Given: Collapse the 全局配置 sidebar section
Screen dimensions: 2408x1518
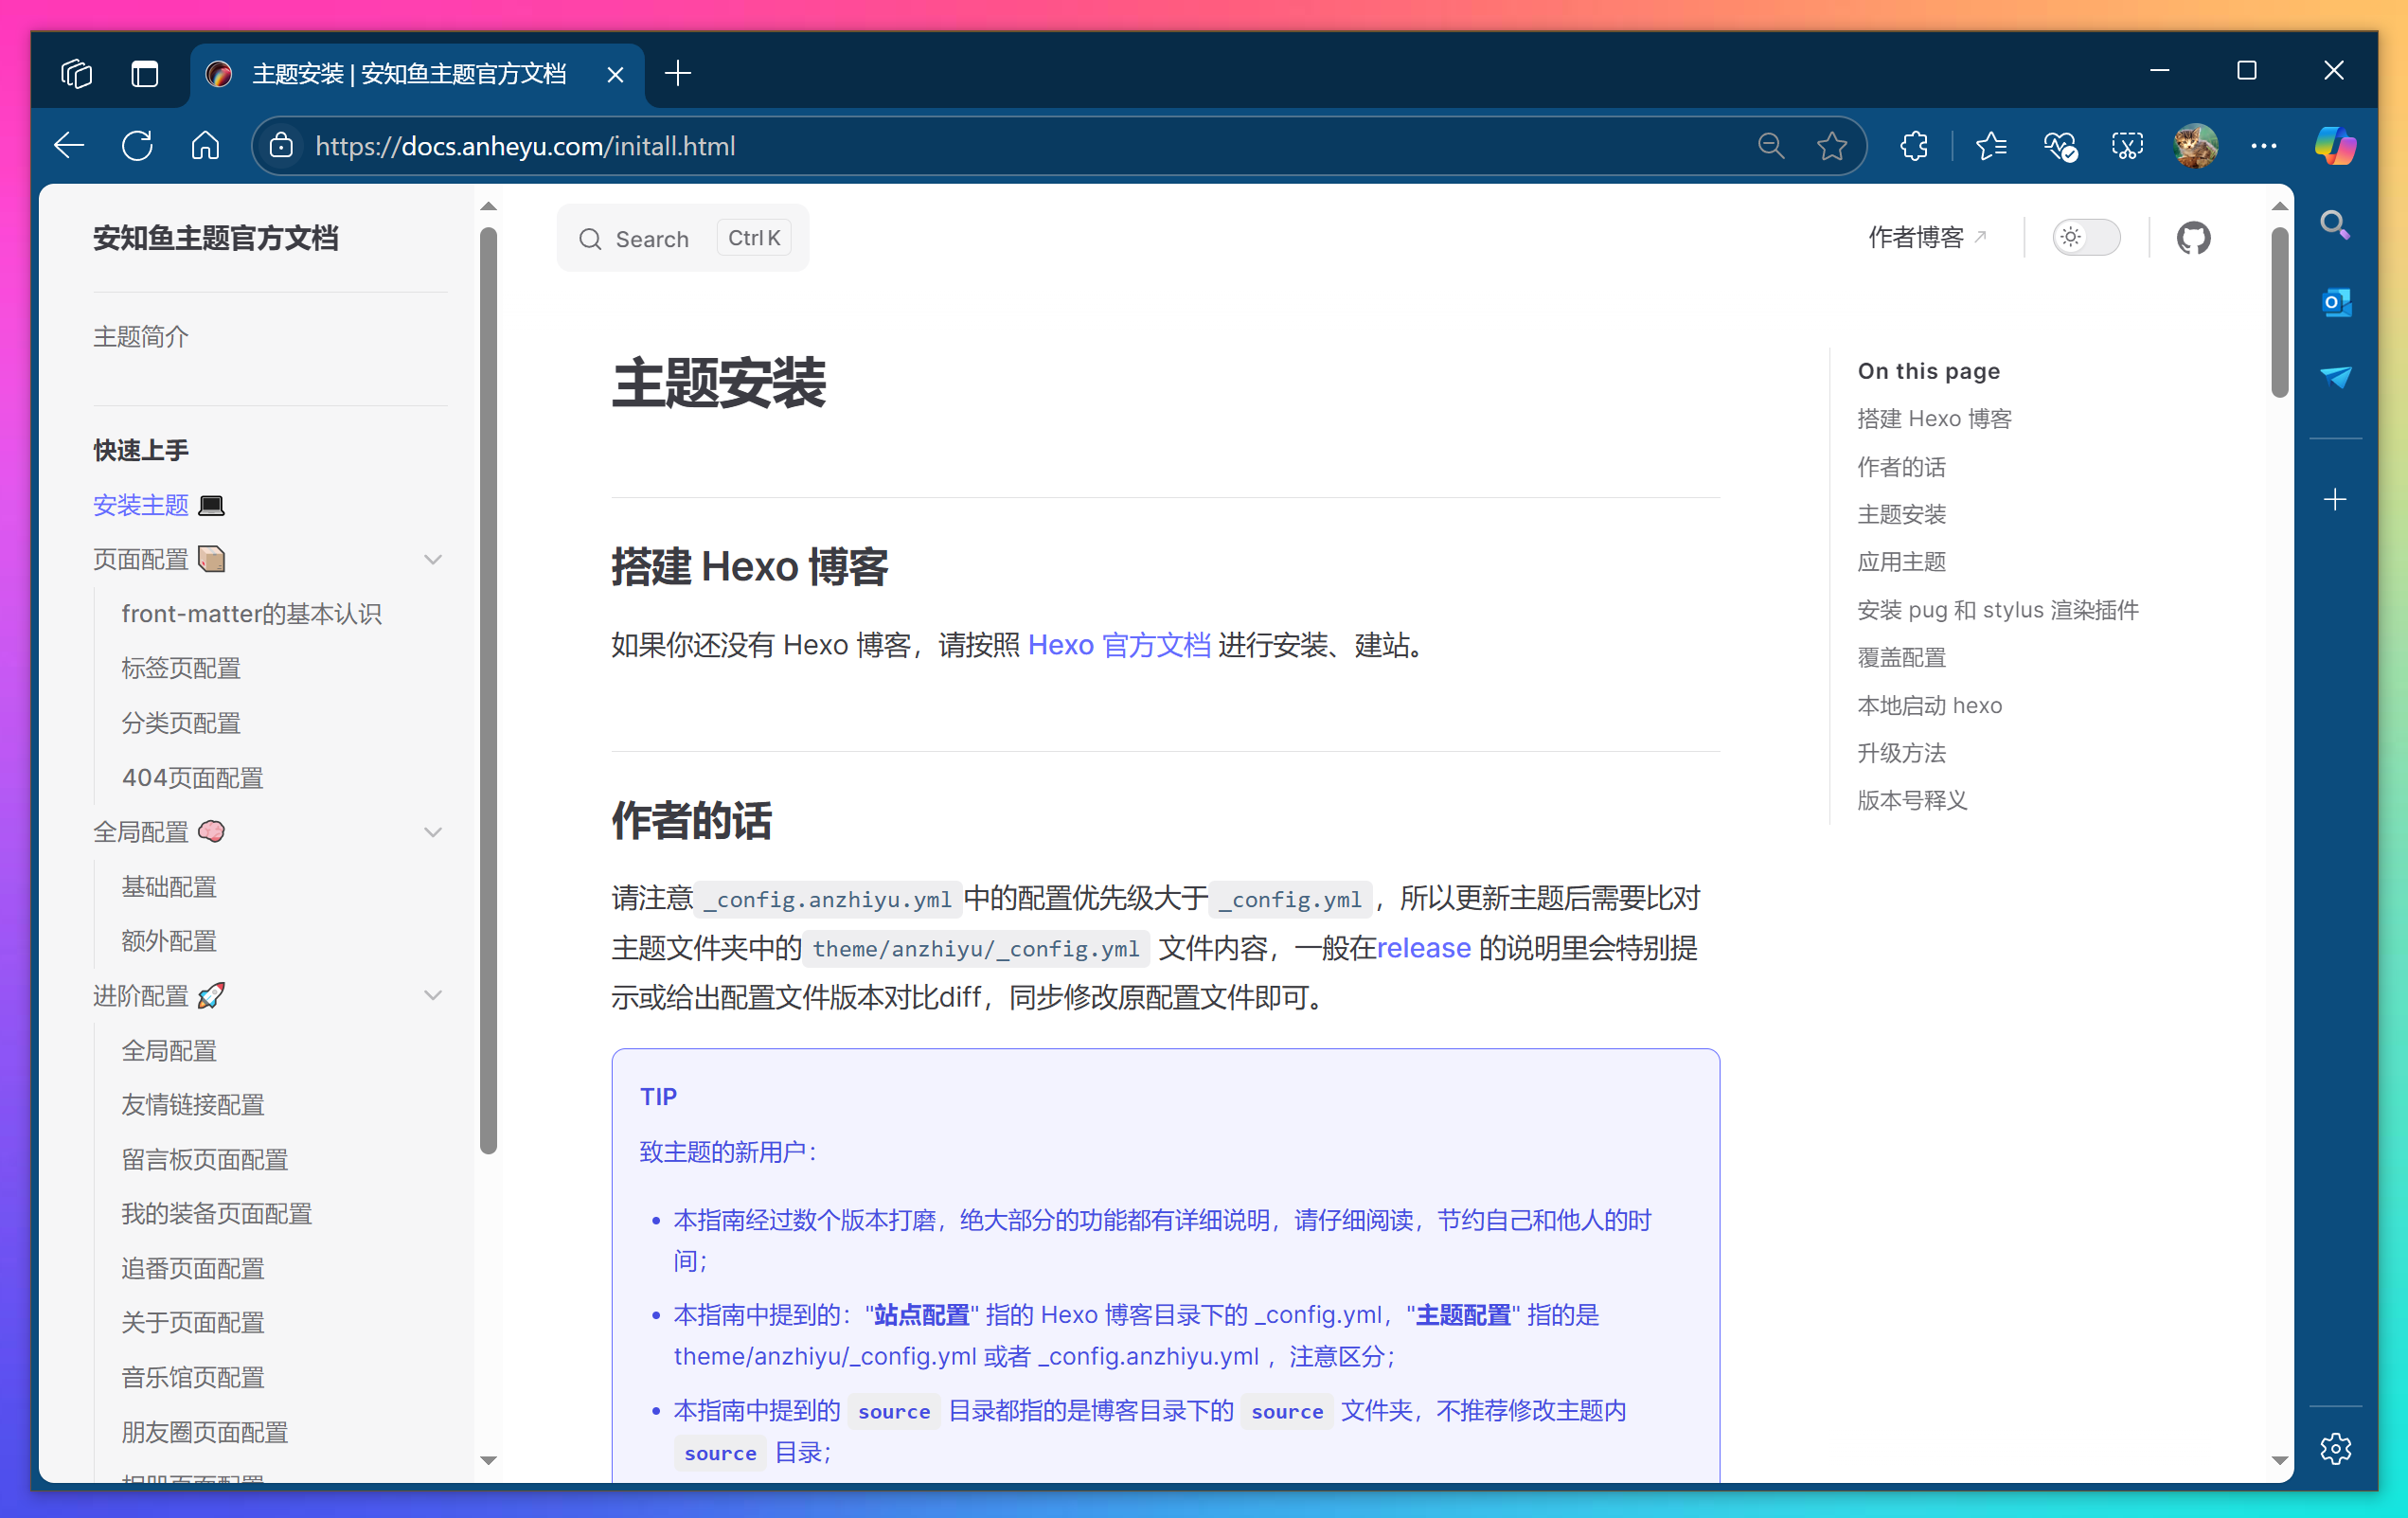Looking at the screenshot, I should 433,831.
